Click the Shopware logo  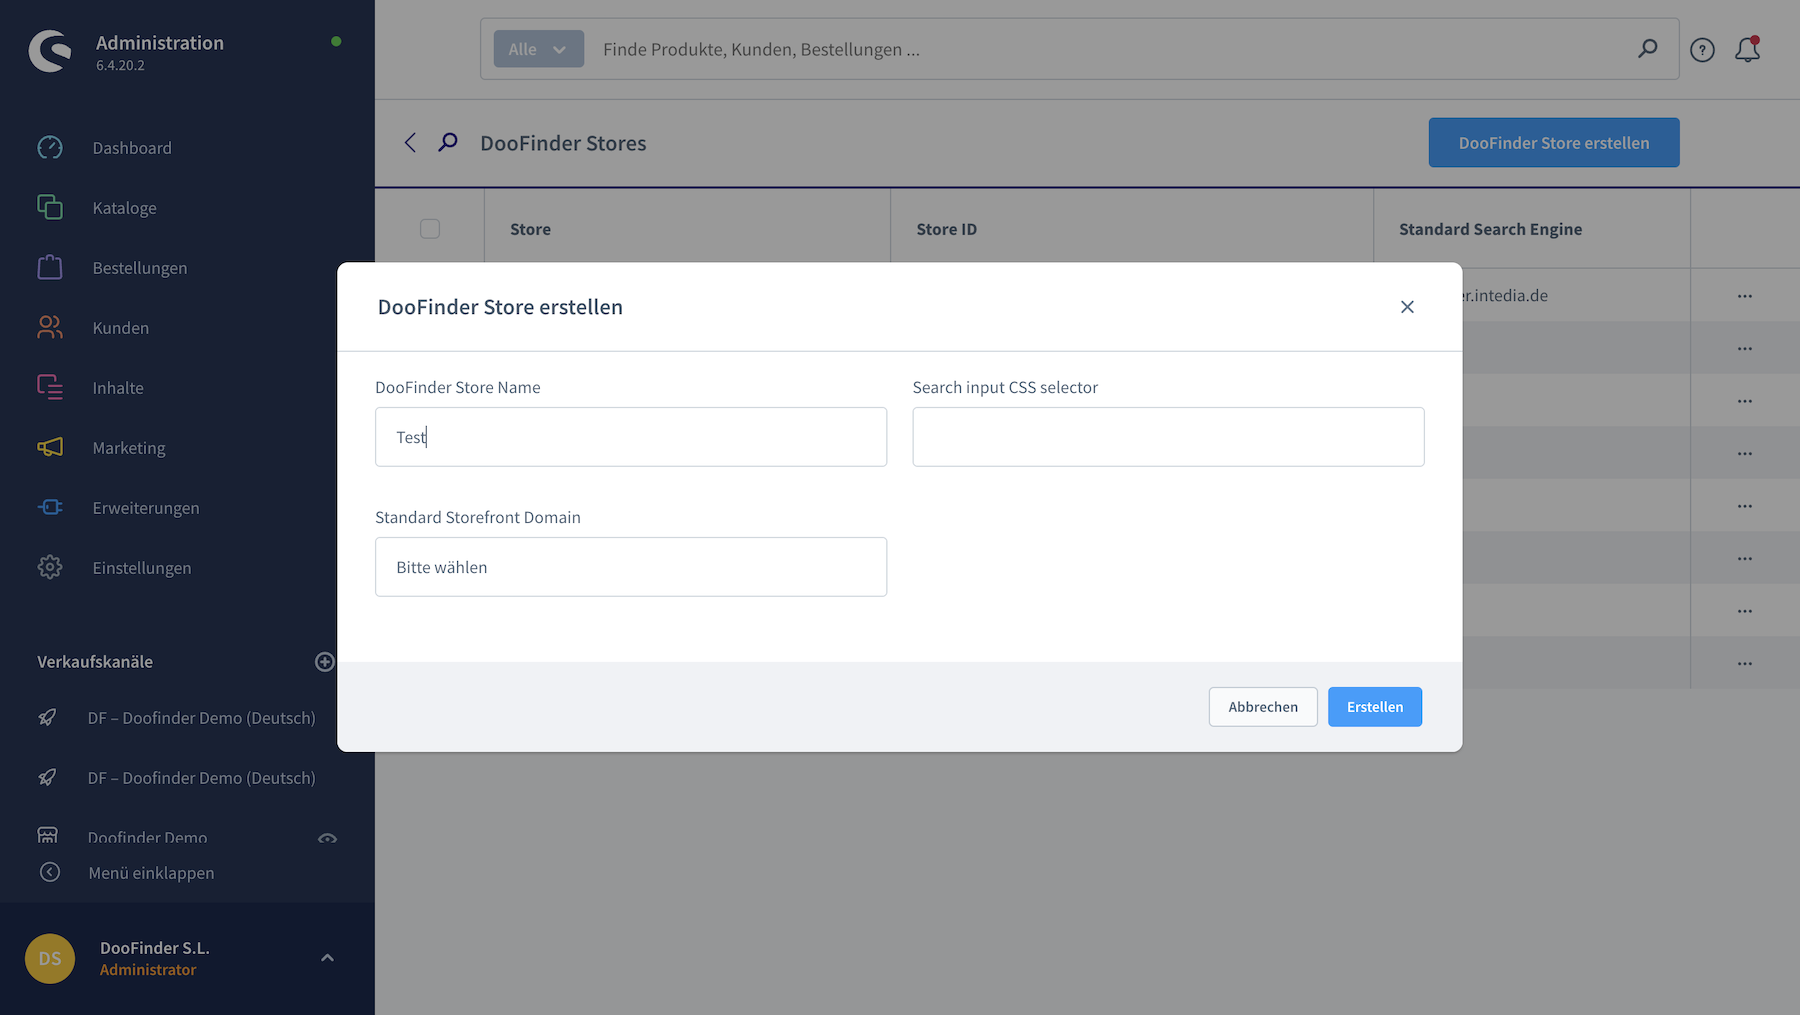(x=50, y=51)
